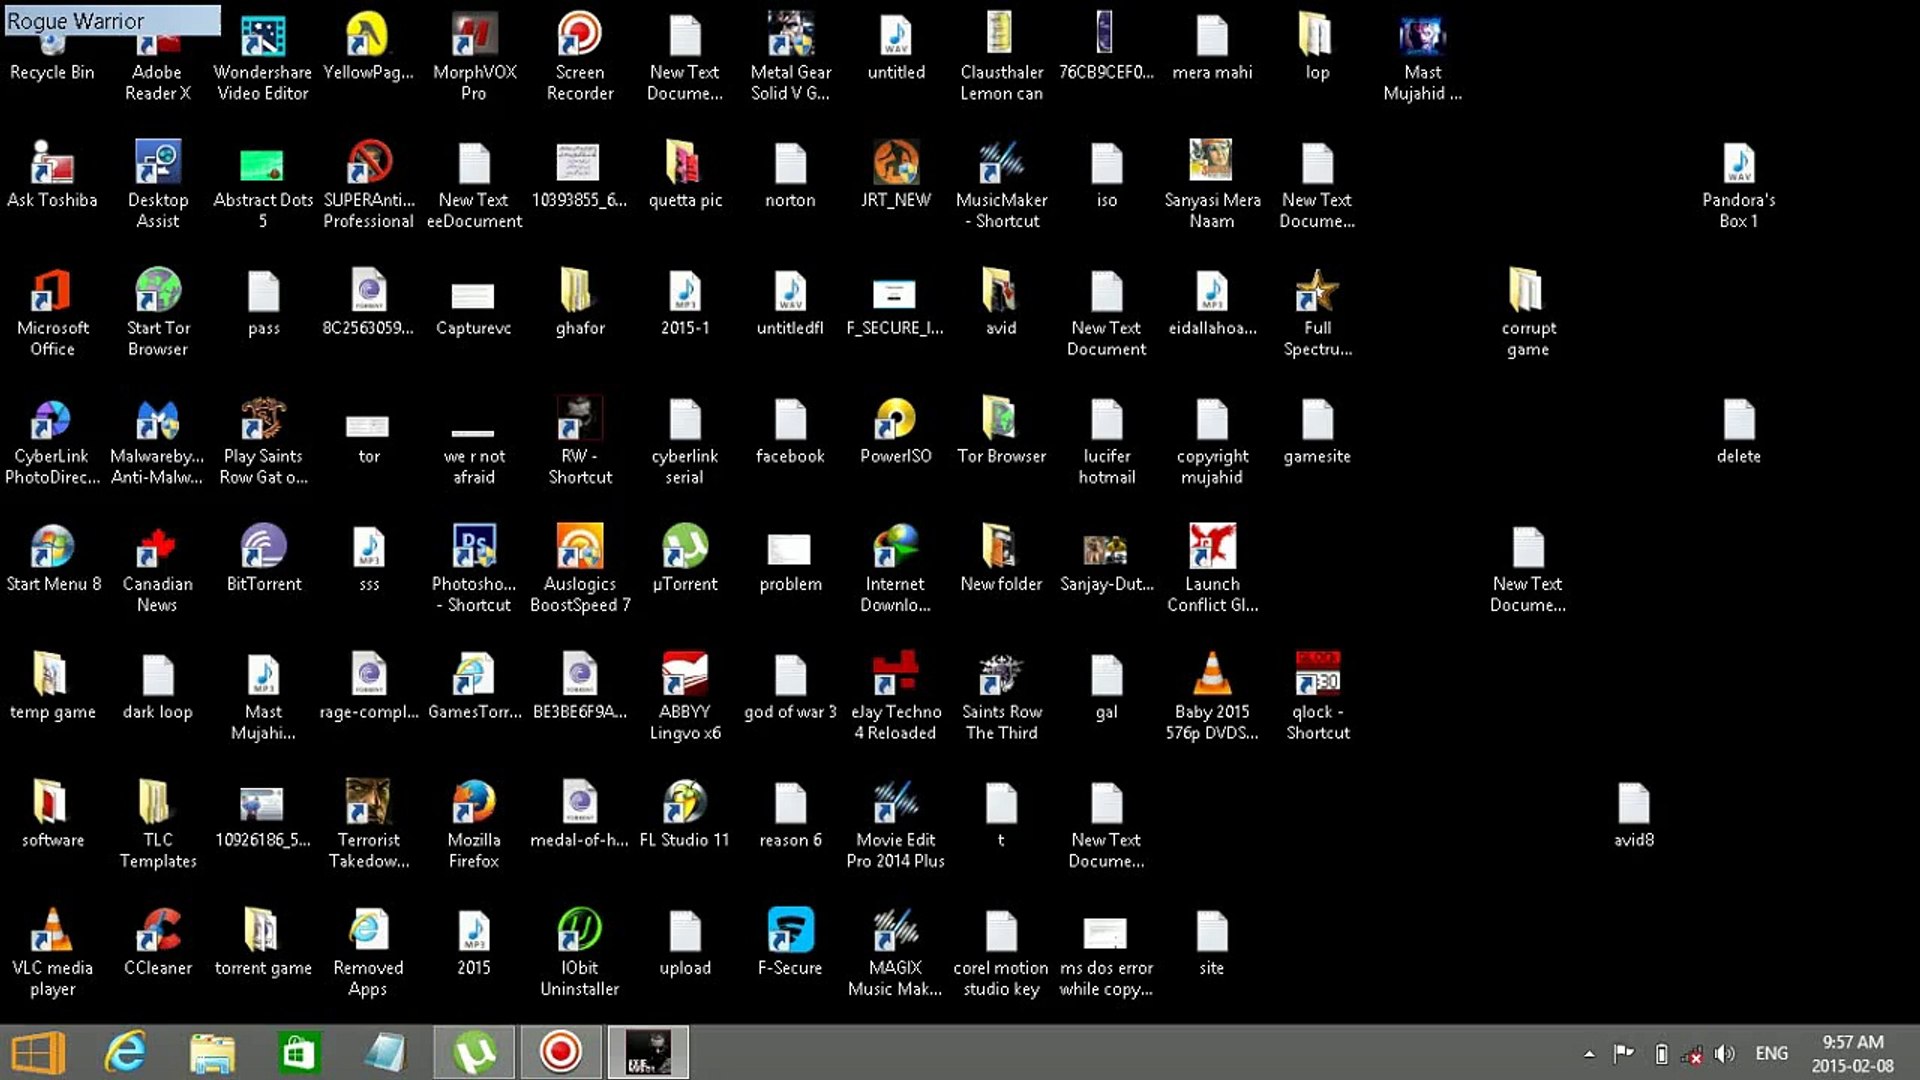Switch to the Rogue Warrior taskbar window
The width and height of the screenshot is (1920, 1080).
[648, 1053]
